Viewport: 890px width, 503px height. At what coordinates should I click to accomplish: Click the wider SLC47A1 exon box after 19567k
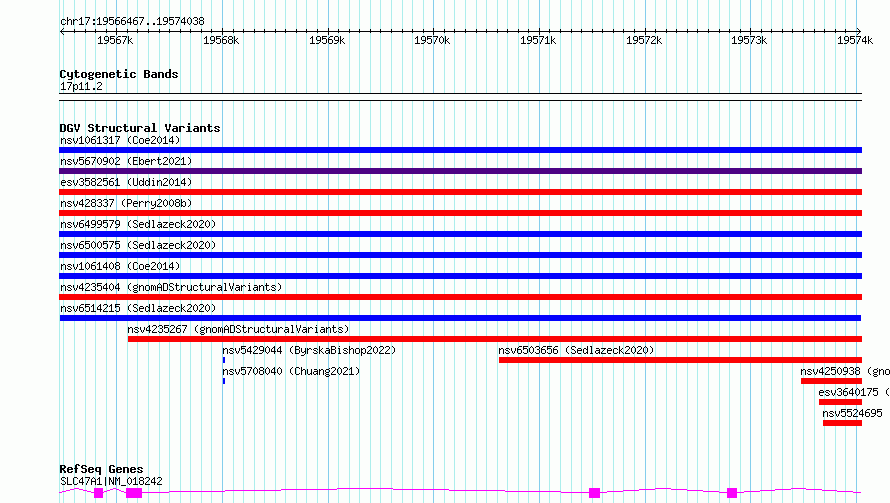pos(134,493)
